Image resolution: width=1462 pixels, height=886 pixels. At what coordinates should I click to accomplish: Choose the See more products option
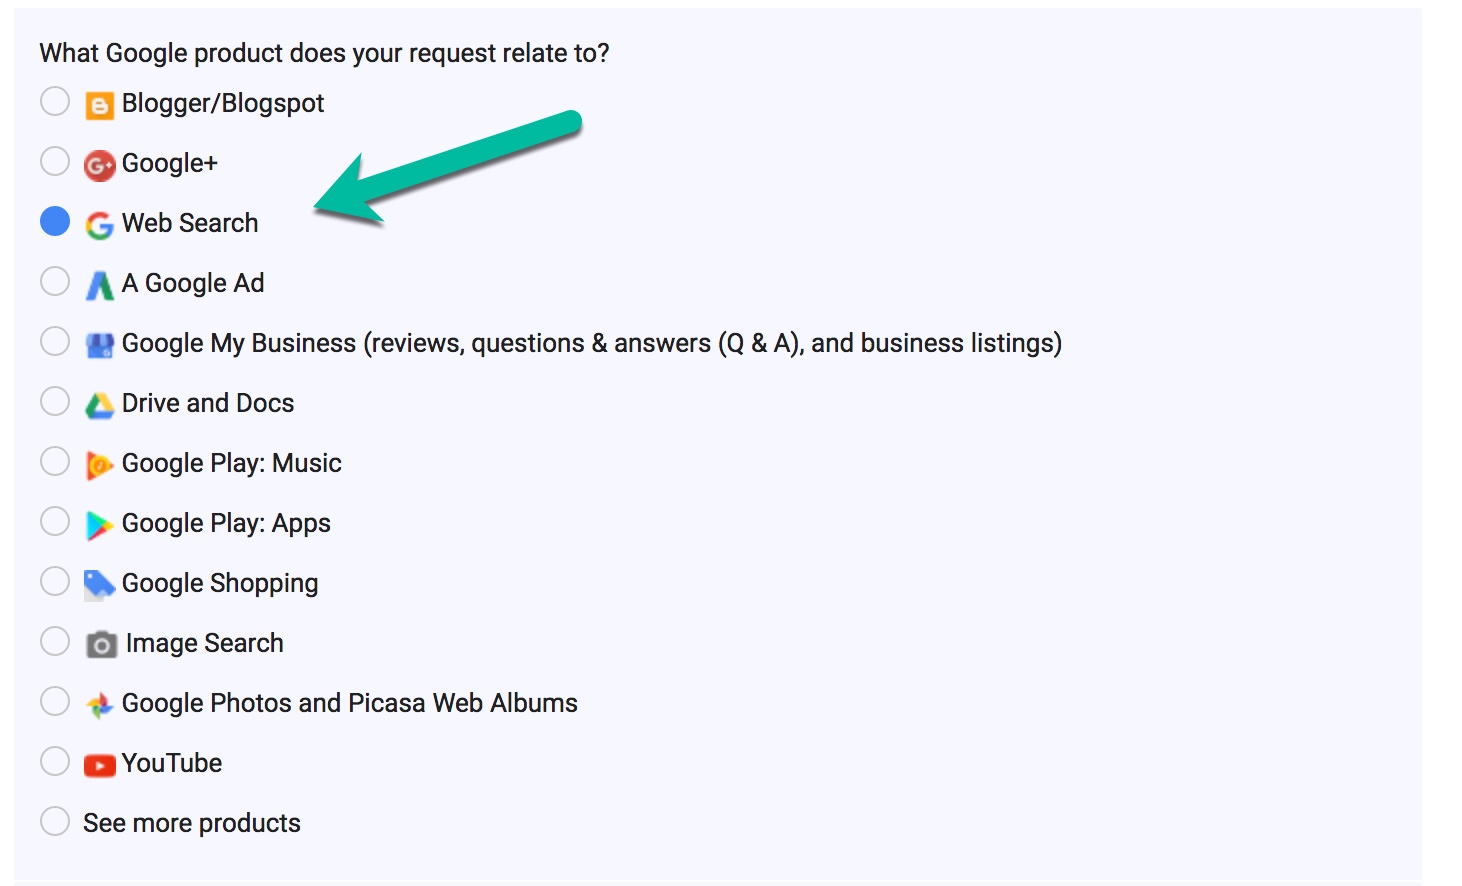point(55,821)
